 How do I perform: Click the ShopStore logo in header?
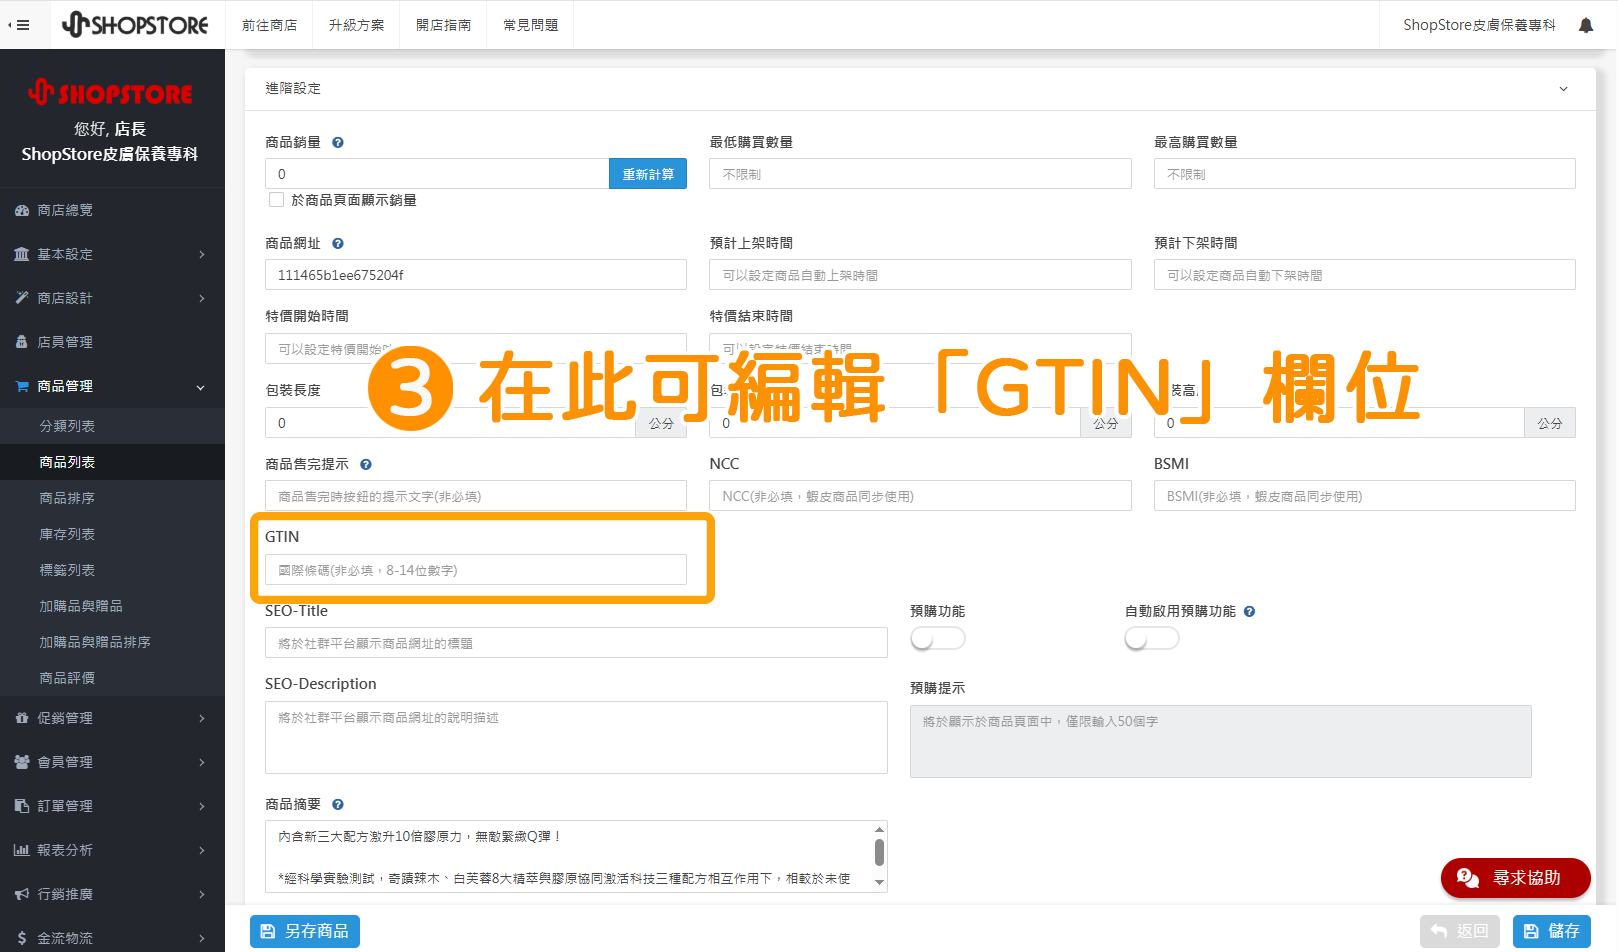tap(135, 25)
